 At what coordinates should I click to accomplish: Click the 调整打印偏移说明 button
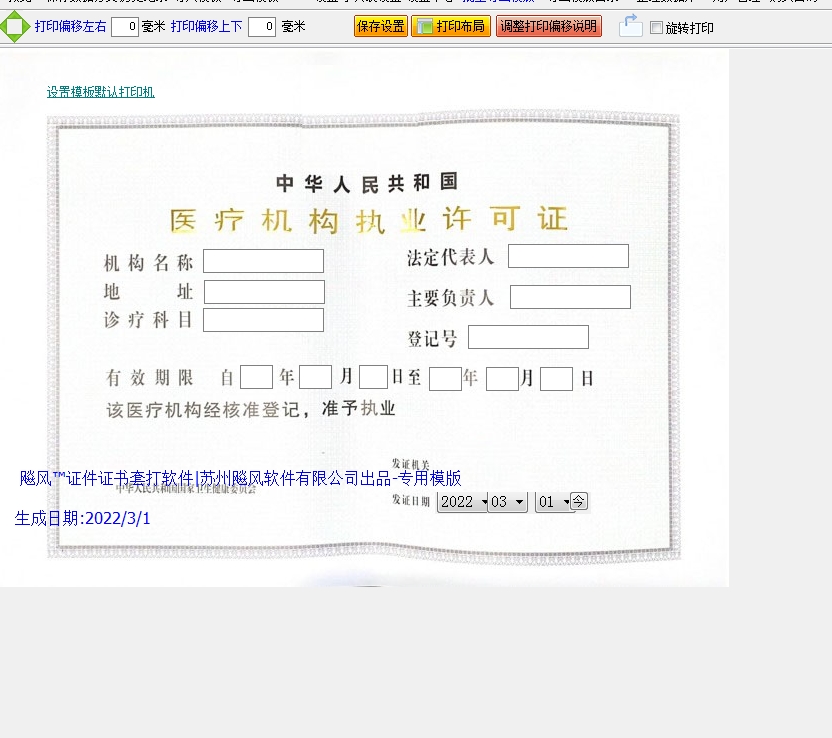click(548, 26)
